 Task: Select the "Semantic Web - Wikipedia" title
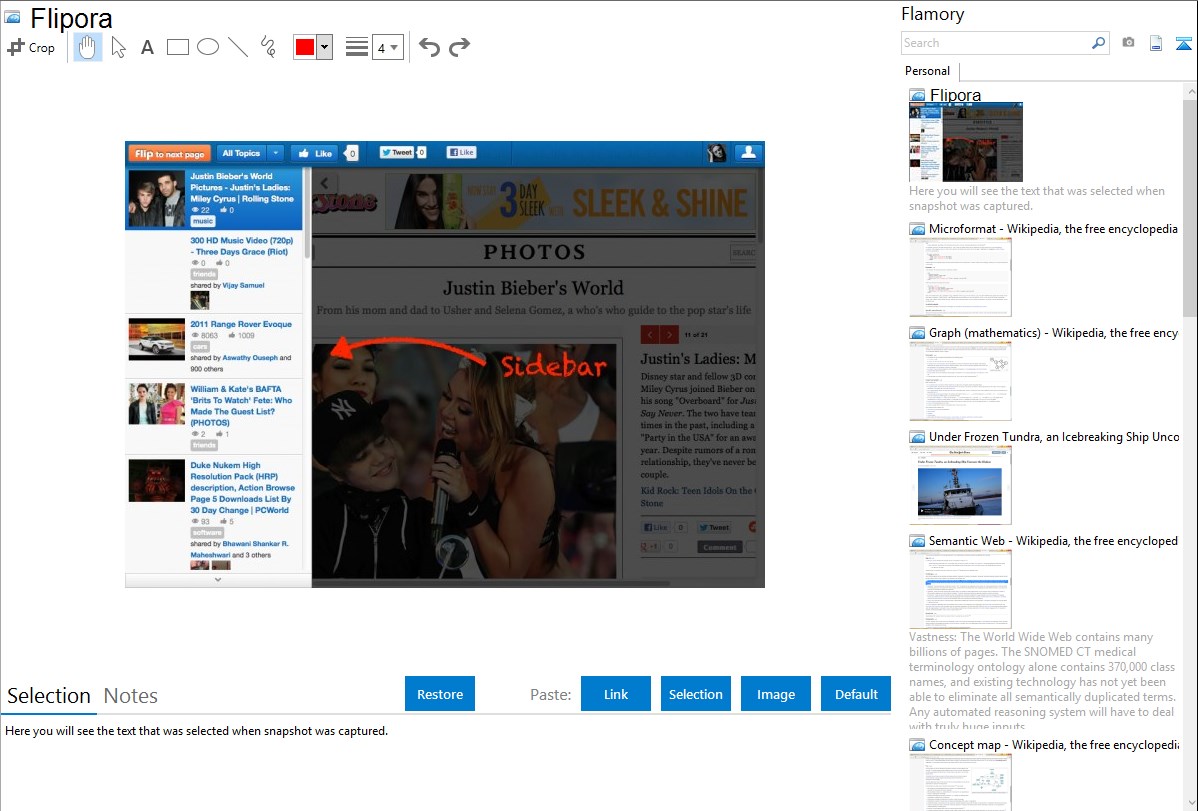tap(1053, 541)
